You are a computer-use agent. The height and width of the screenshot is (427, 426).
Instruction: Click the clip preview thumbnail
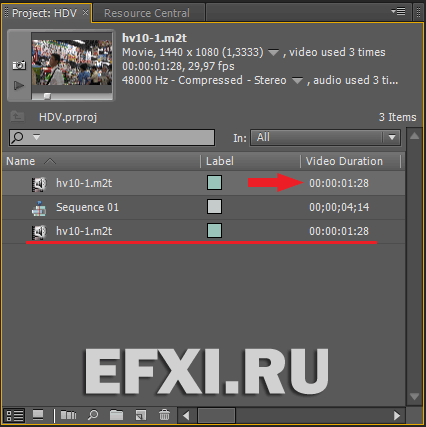72,63
